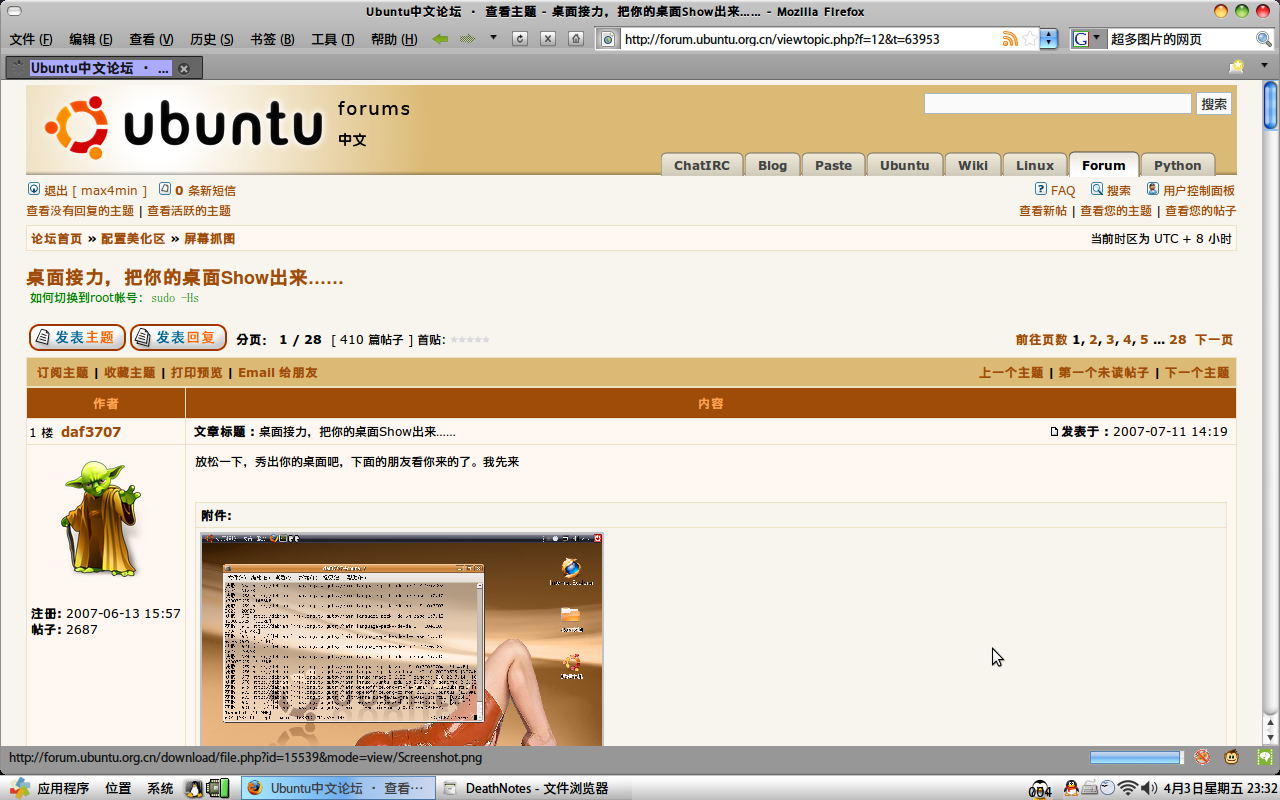Click the new tab star icon on the tab bar
1280x800 pixels.
point(1237,67)
